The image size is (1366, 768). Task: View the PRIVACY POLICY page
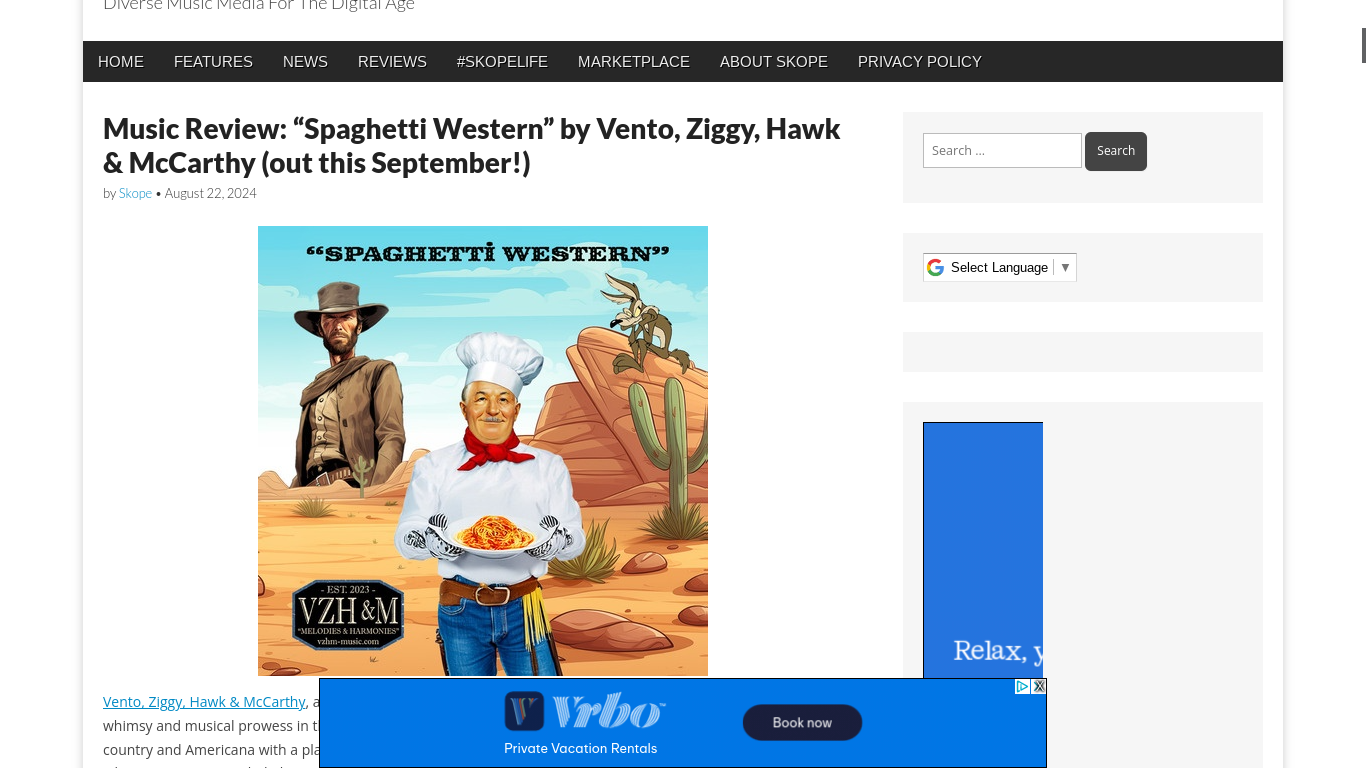(920, 62)
